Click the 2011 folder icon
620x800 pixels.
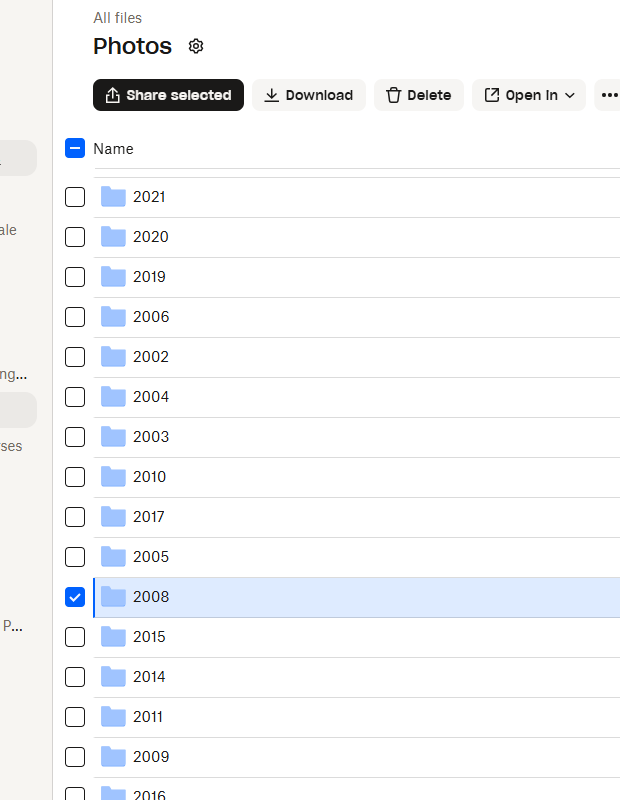pos(113,717)
